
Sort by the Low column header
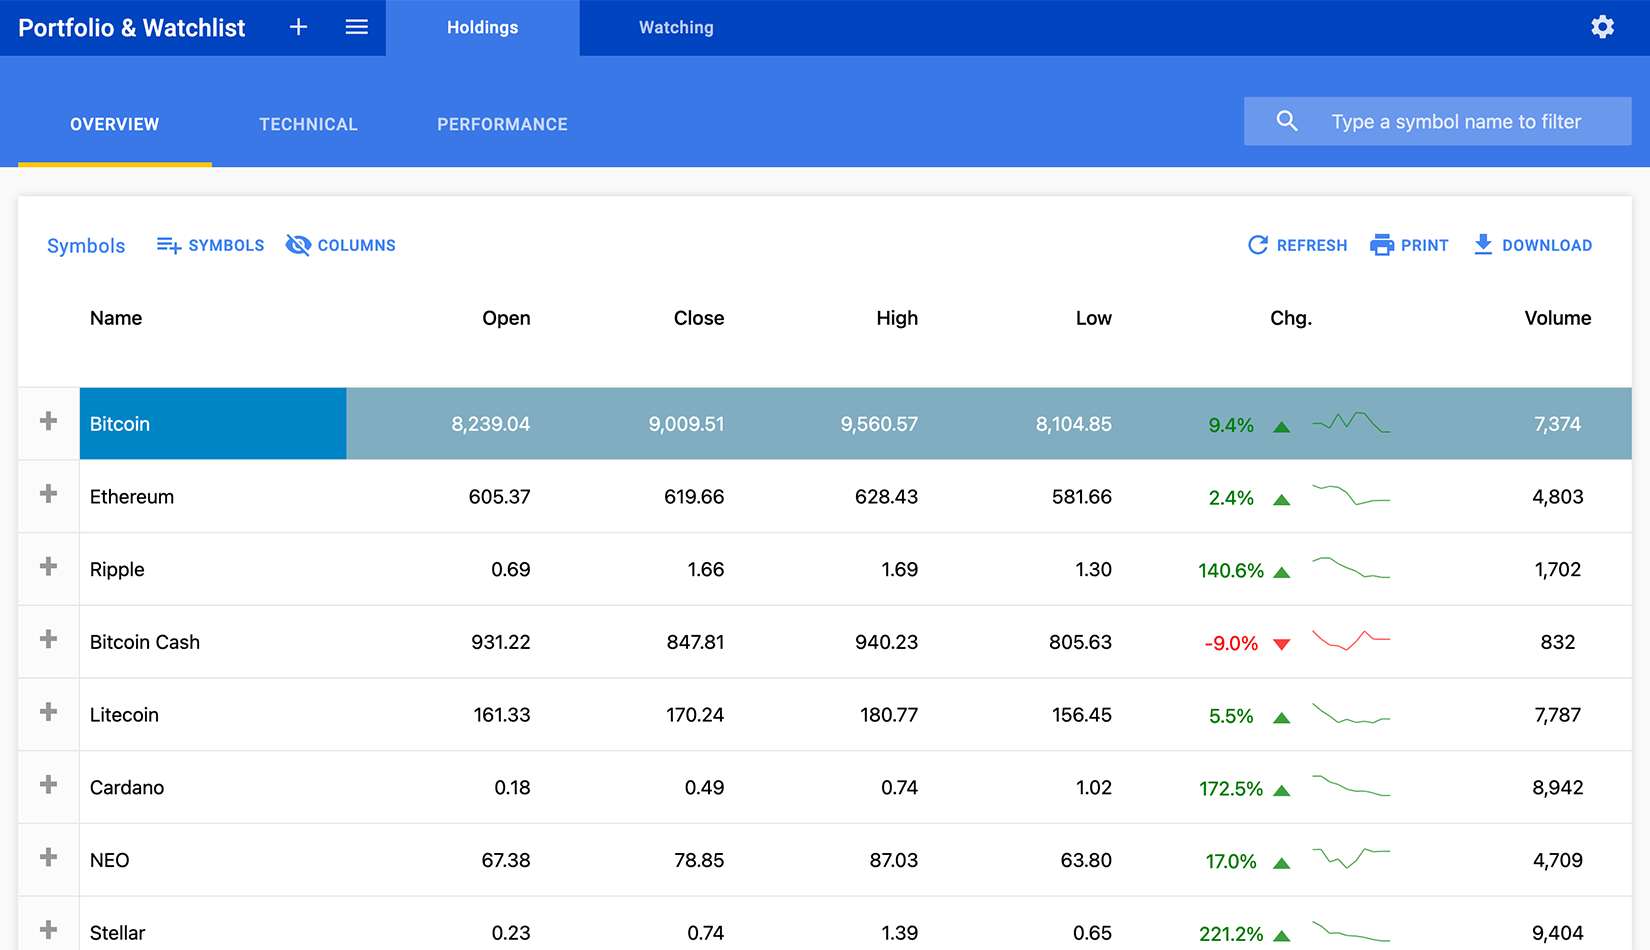coord(1094,318)
